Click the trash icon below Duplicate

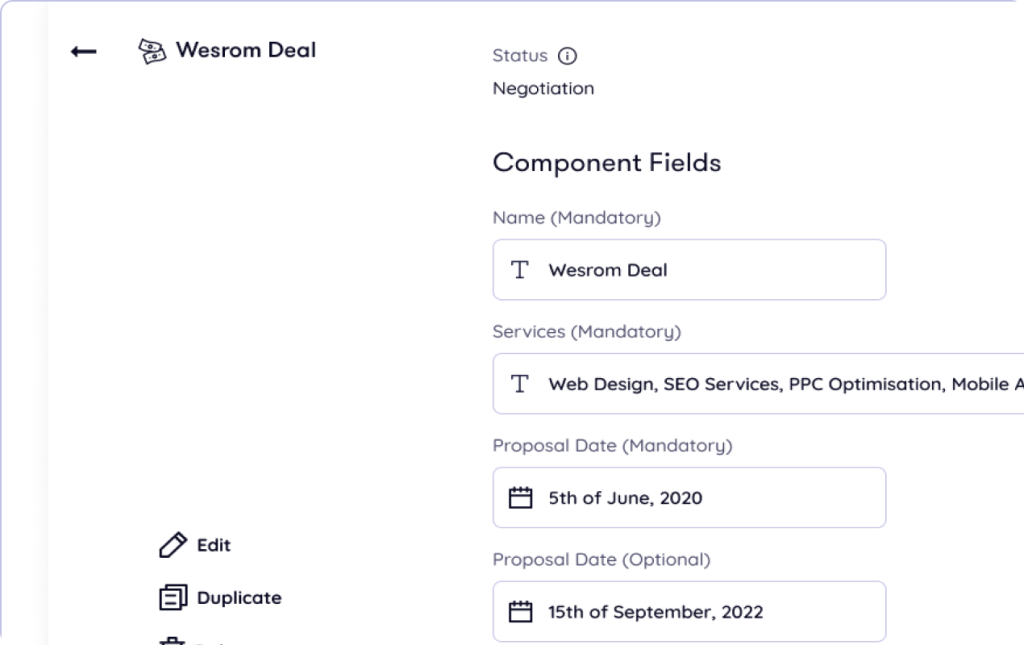170,641
